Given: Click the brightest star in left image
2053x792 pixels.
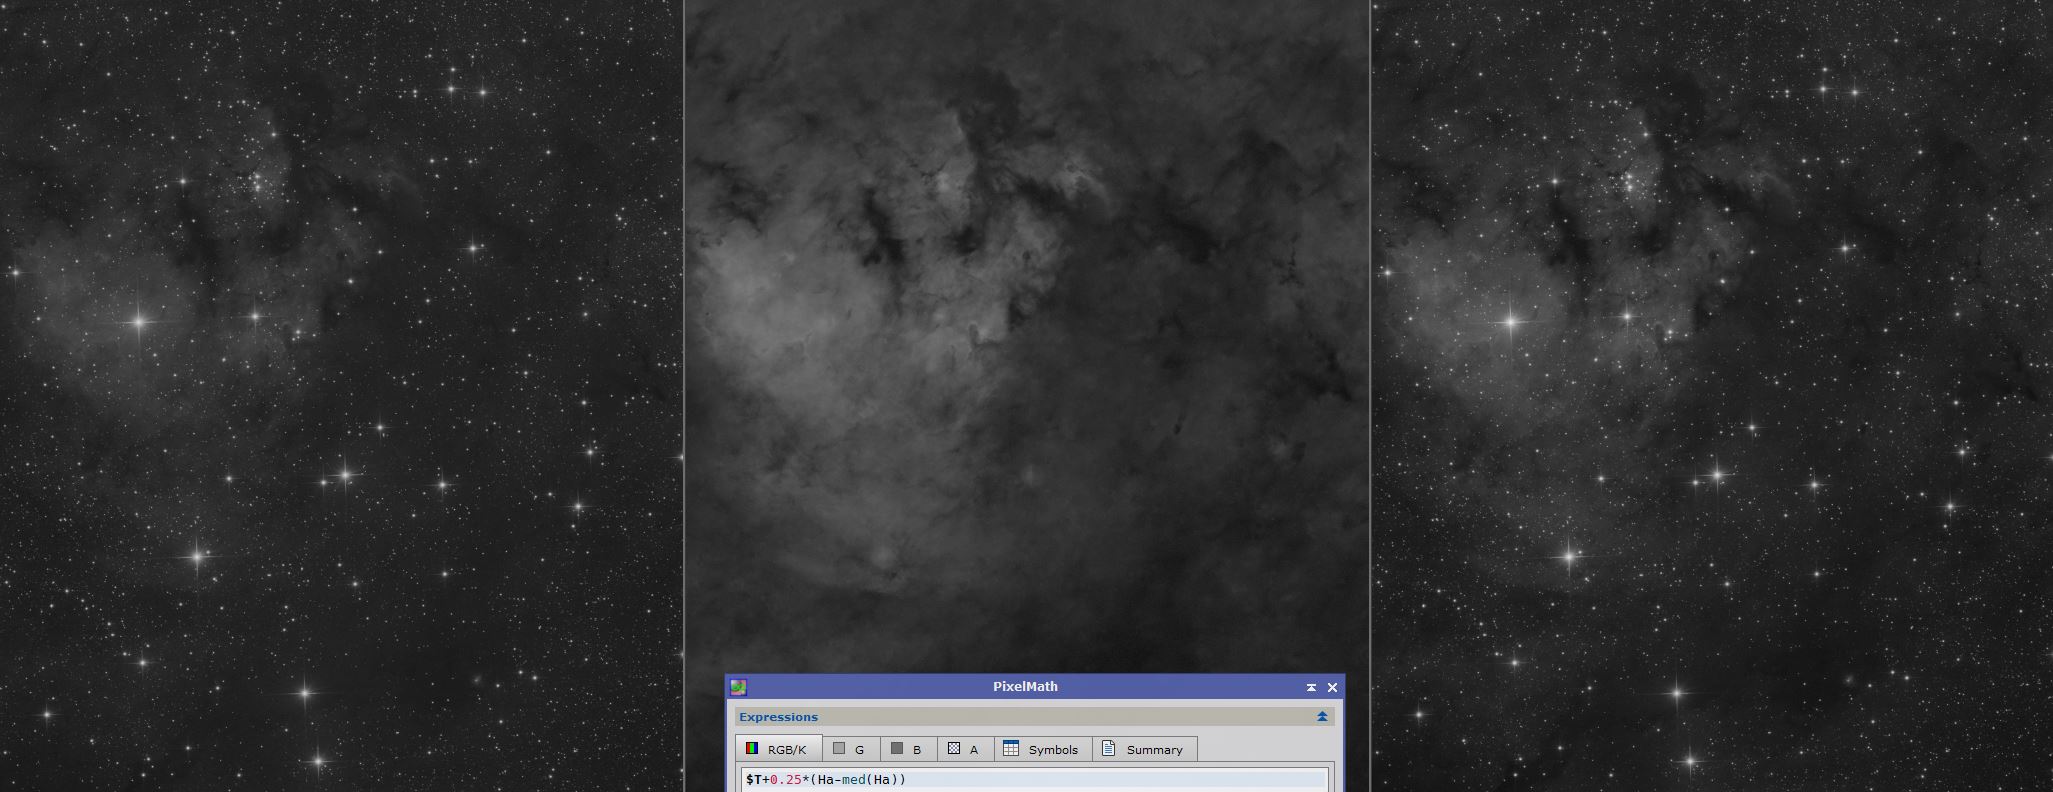Looking at the screenshot, I should pyautogui.click(x=139, y=321).
